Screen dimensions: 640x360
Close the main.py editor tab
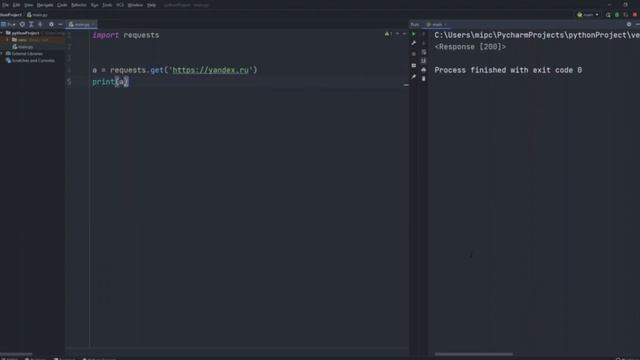pyautogui.click(x=94, y=24)
